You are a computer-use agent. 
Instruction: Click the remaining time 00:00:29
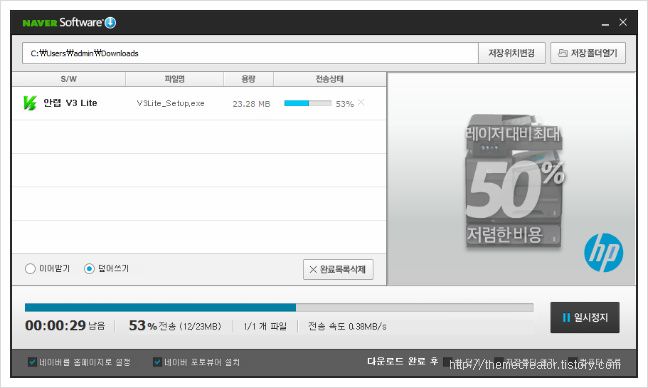(x=55, y=325)
